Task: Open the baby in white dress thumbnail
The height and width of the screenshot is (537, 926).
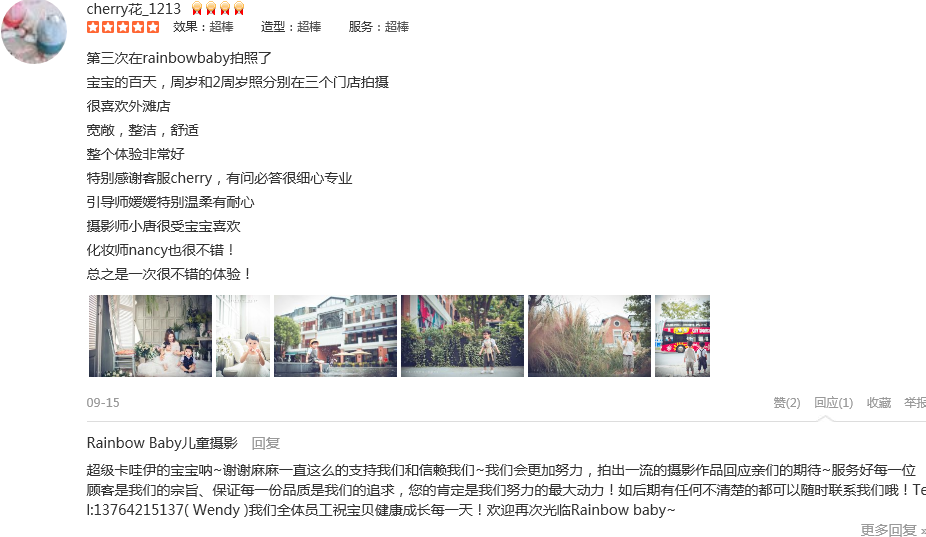Action: pos(243,336)
